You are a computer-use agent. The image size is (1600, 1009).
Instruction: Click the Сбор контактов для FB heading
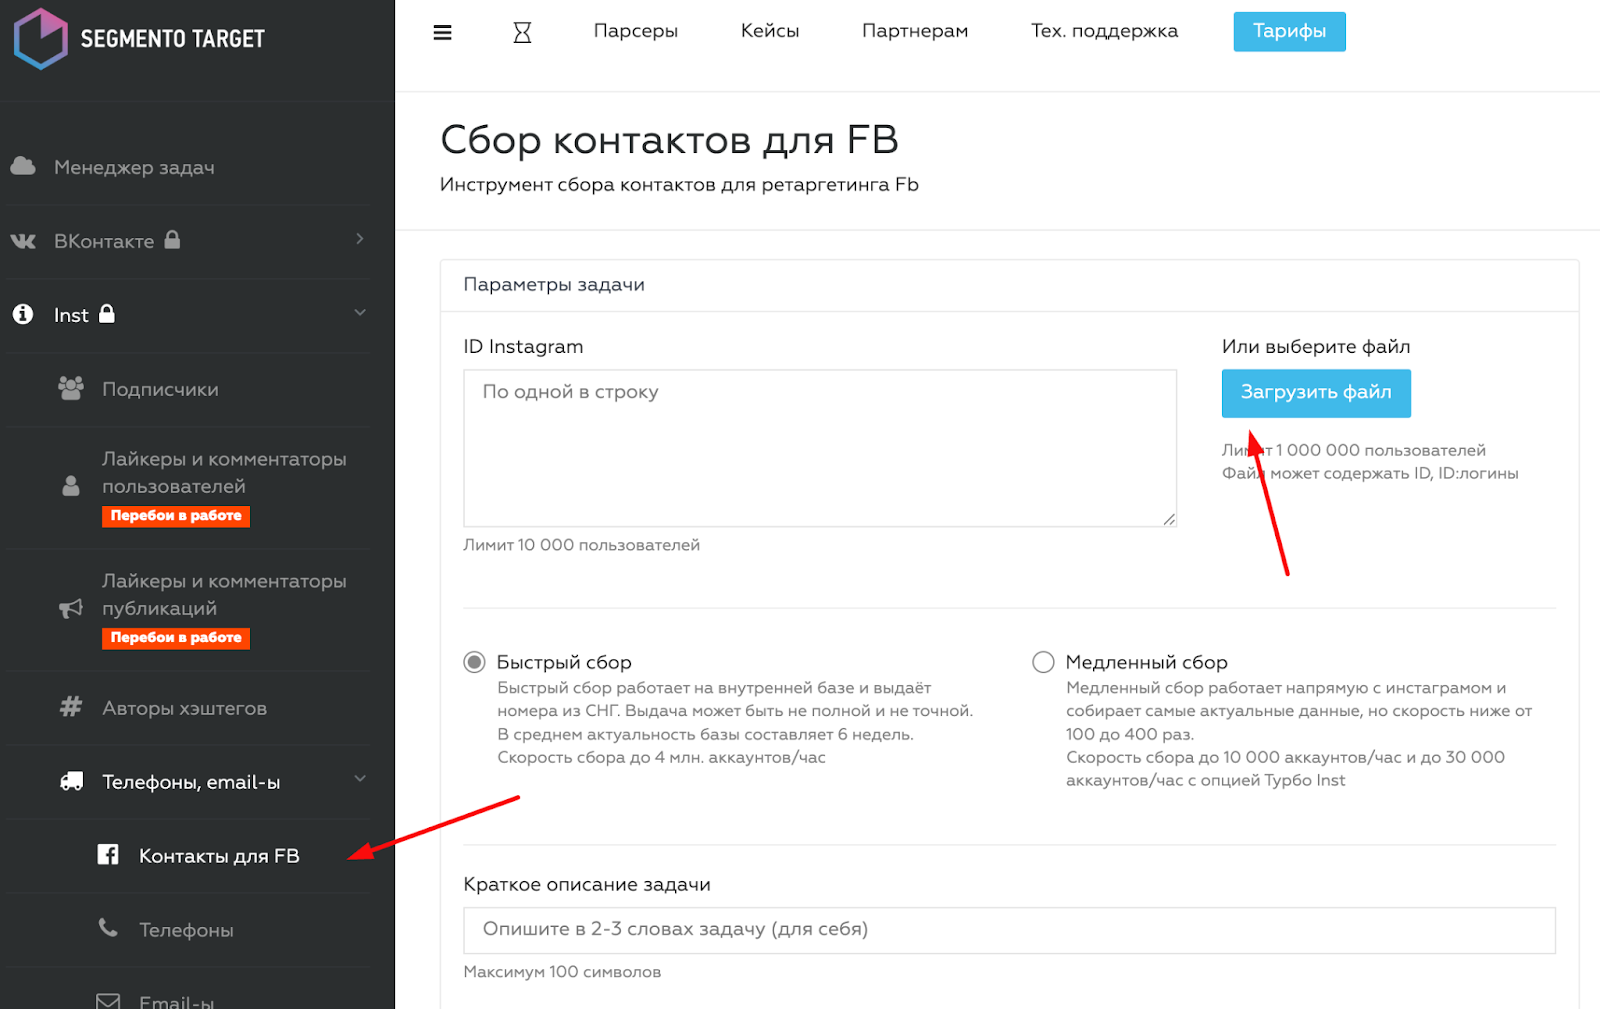tap(669, 140)
